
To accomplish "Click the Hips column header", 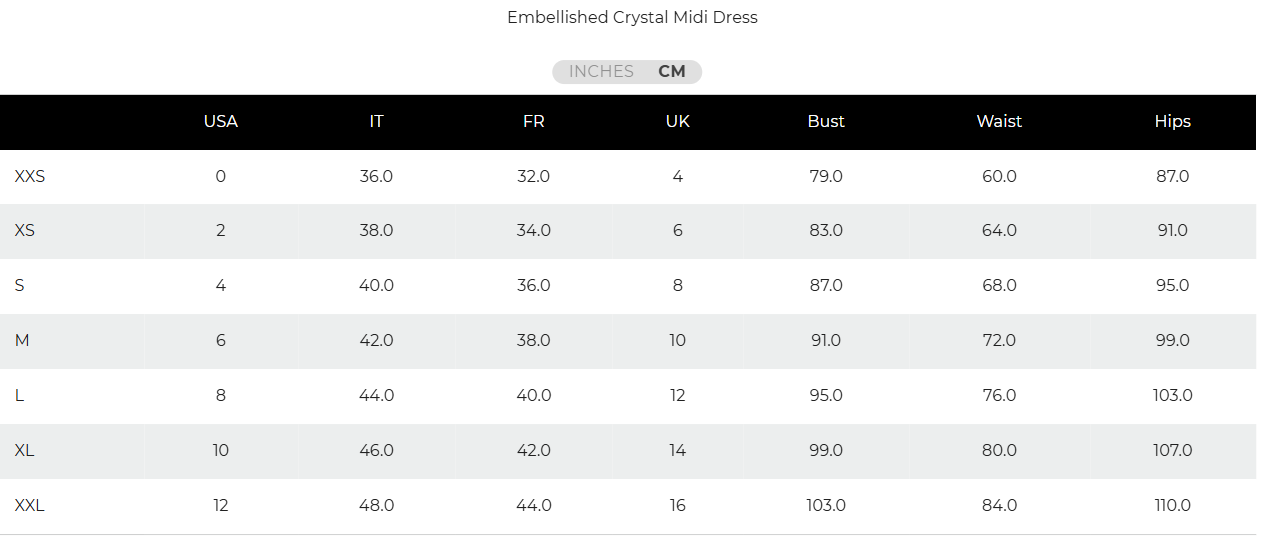I will click(x=1172, y=121).
